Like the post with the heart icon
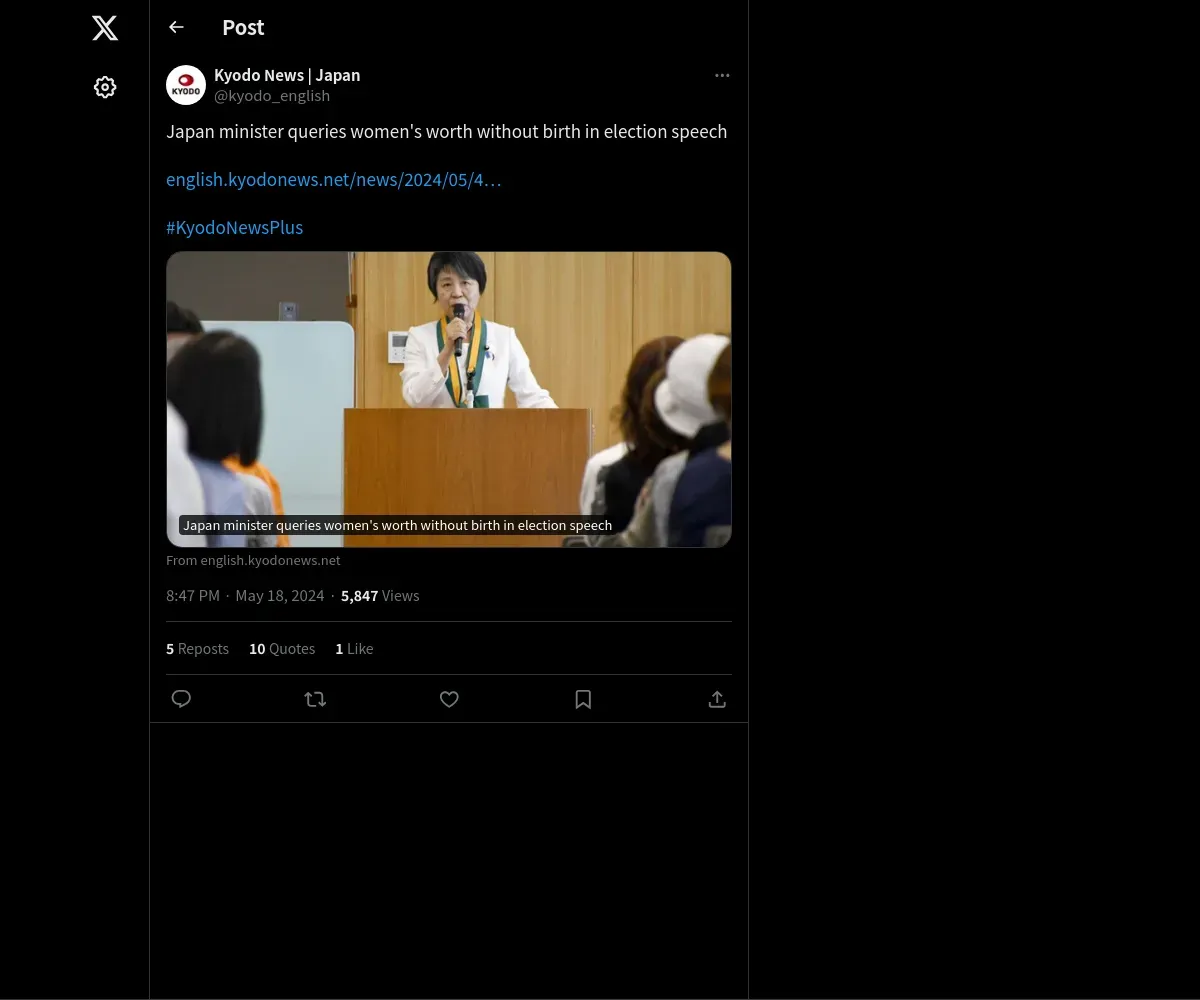 (x=449, y=699)
